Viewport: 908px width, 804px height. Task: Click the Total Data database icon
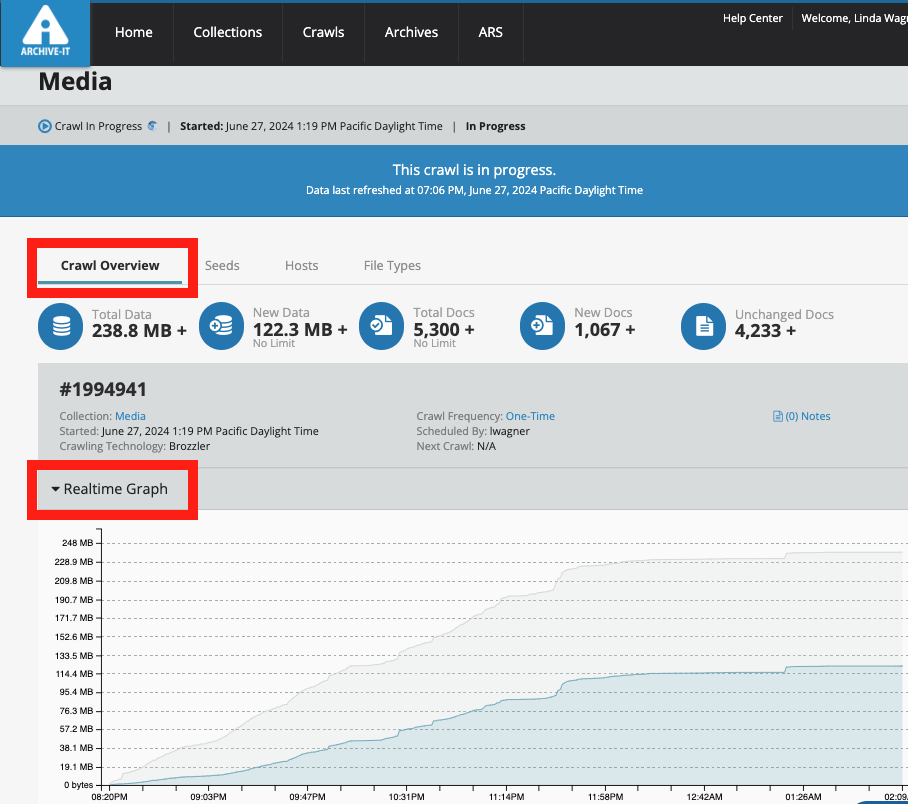(62, 326)
